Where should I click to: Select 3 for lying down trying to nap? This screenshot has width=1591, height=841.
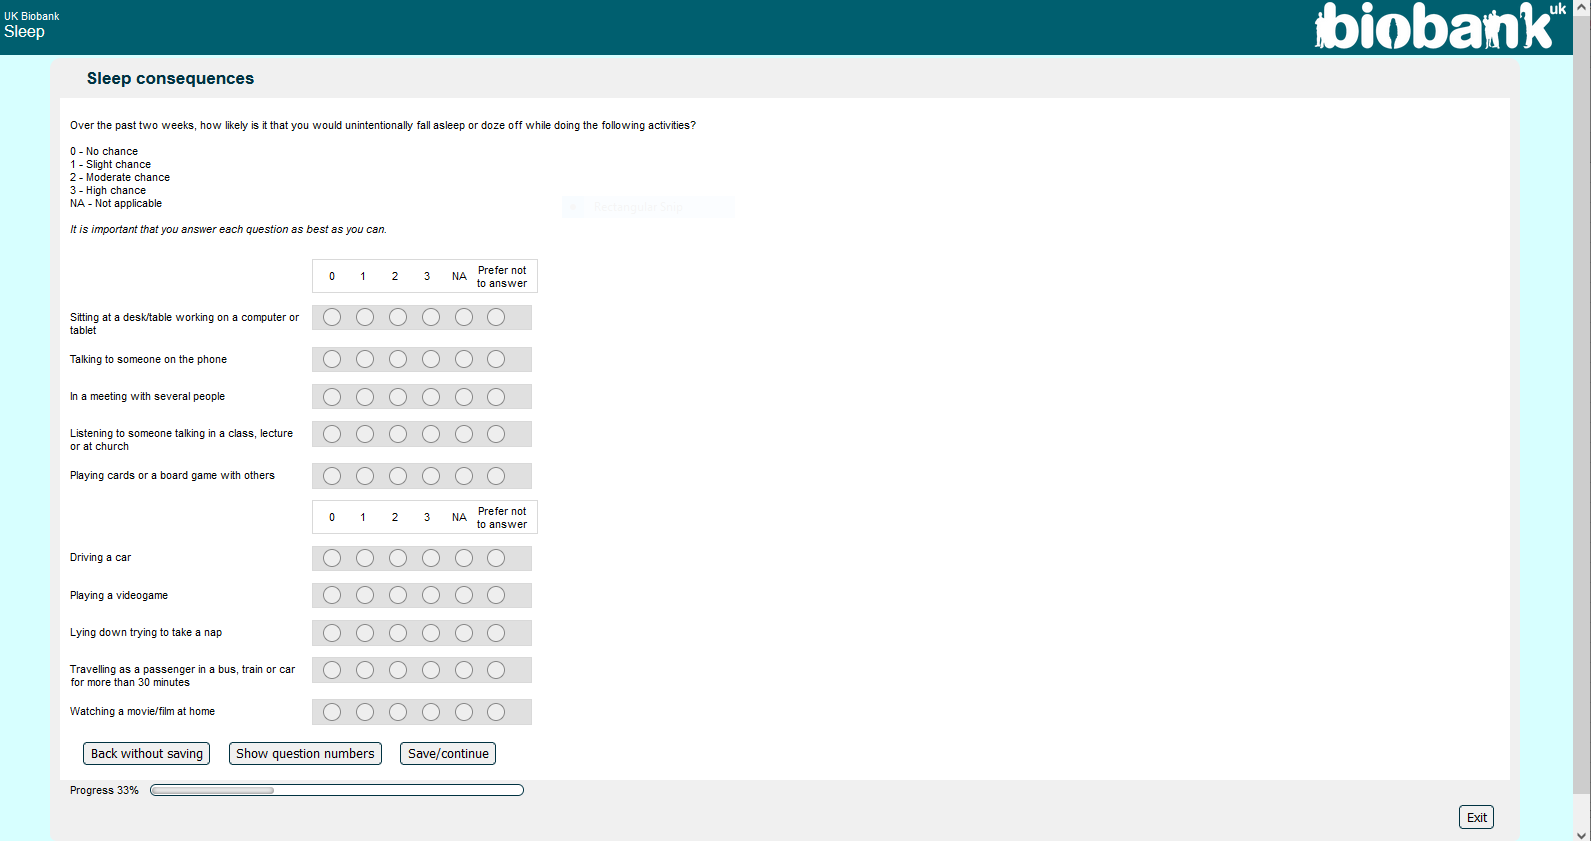(431, 633)
